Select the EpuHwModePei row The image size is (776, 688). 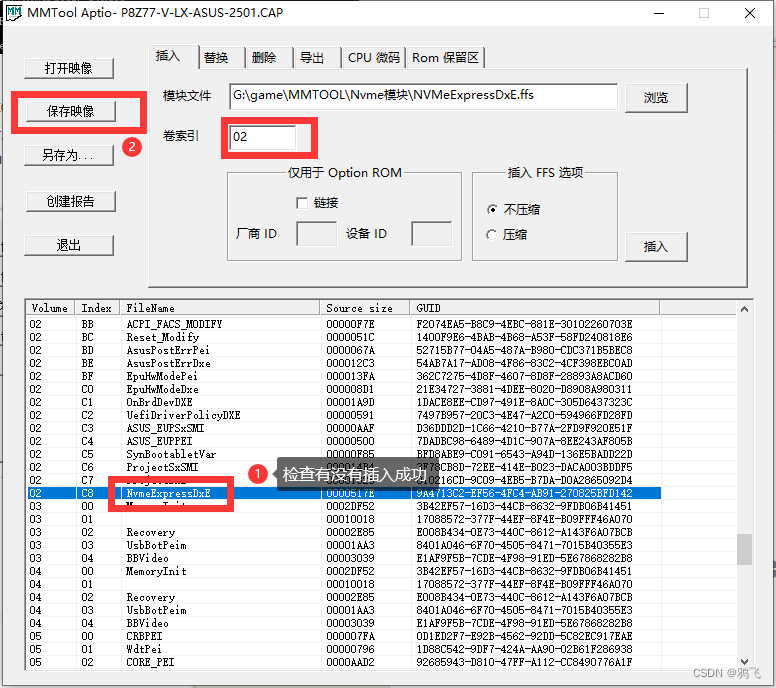click(x=343, y=376)
